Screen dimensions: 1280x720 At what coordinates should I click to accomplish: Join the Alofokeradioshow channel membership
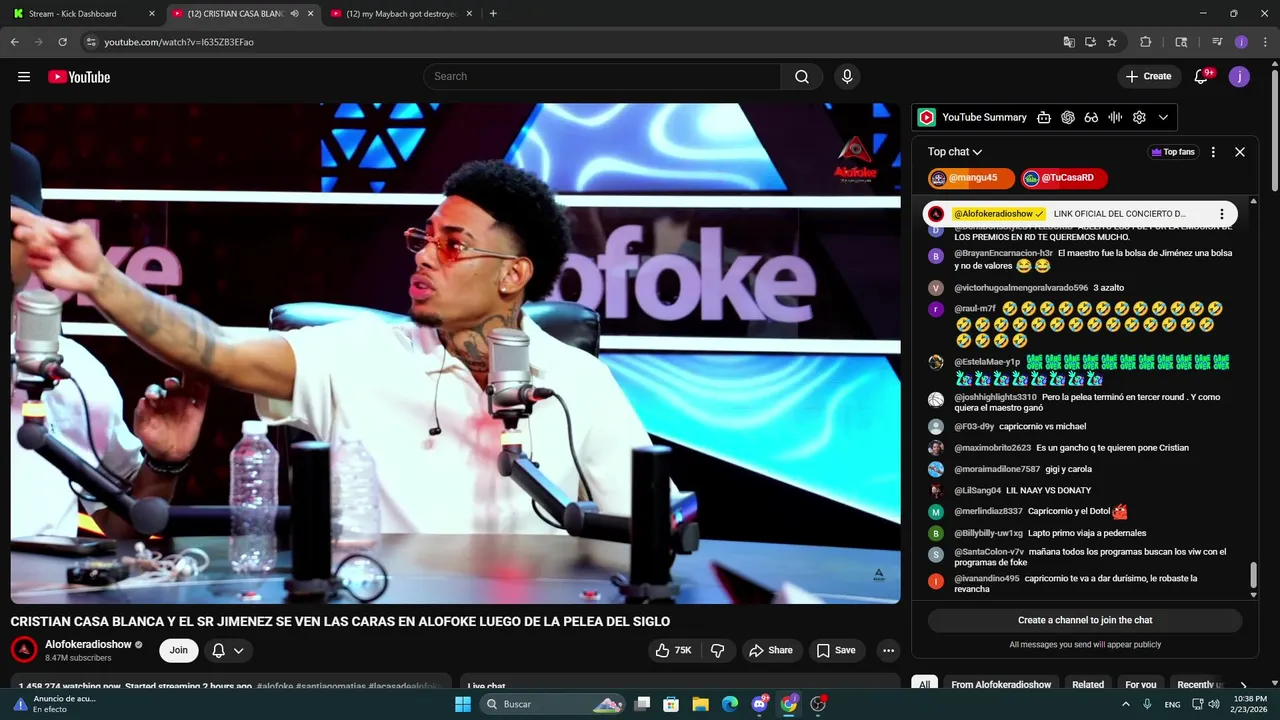click(x=178, y=650)
